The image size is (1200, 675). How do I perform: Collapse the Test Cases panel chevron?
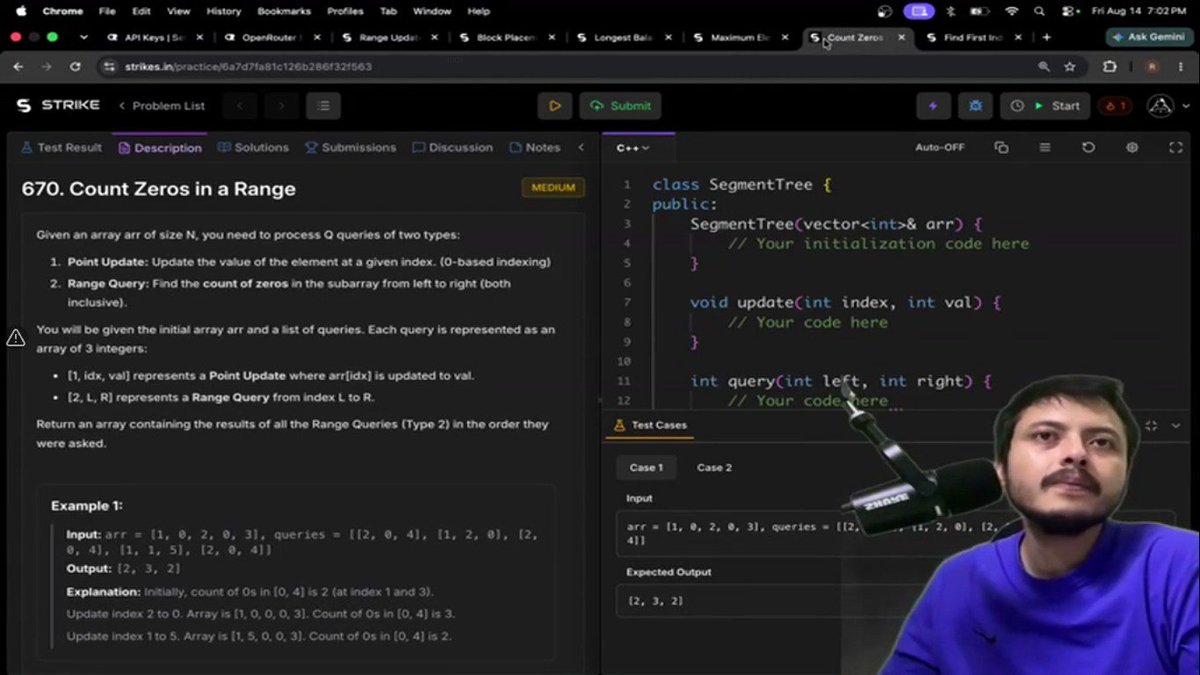click(x=1176, y=425)
